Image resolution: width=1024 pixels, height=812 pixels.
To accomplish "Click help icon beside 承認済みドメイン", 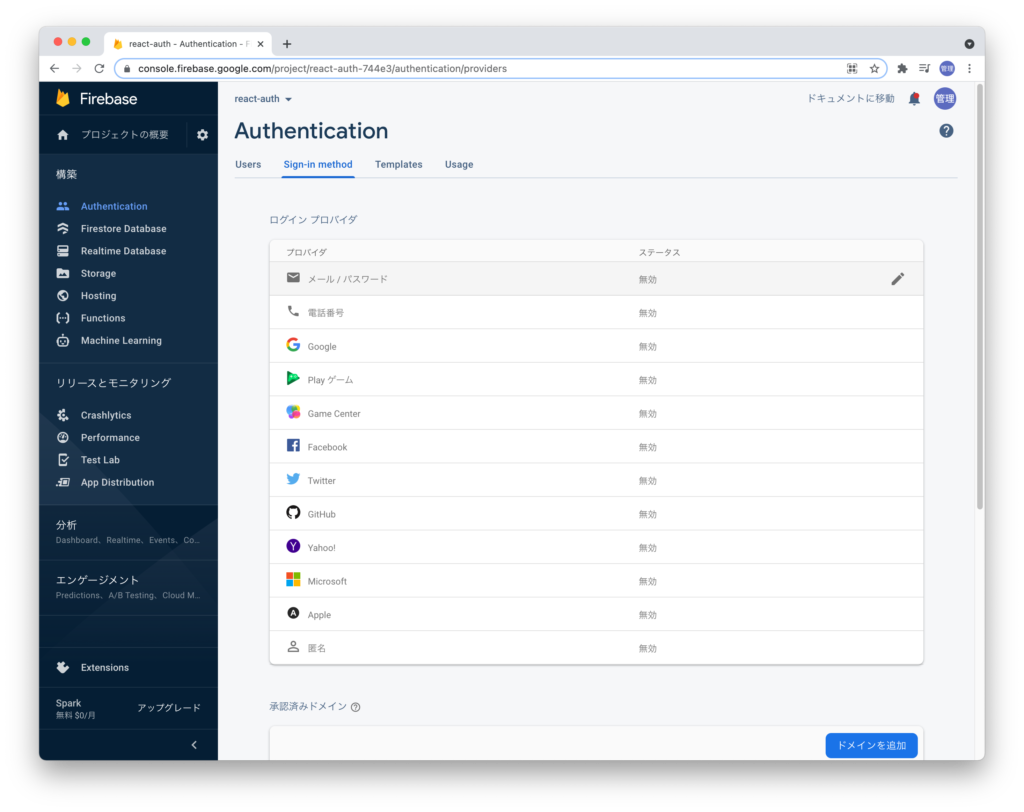I will coord(355,707).
